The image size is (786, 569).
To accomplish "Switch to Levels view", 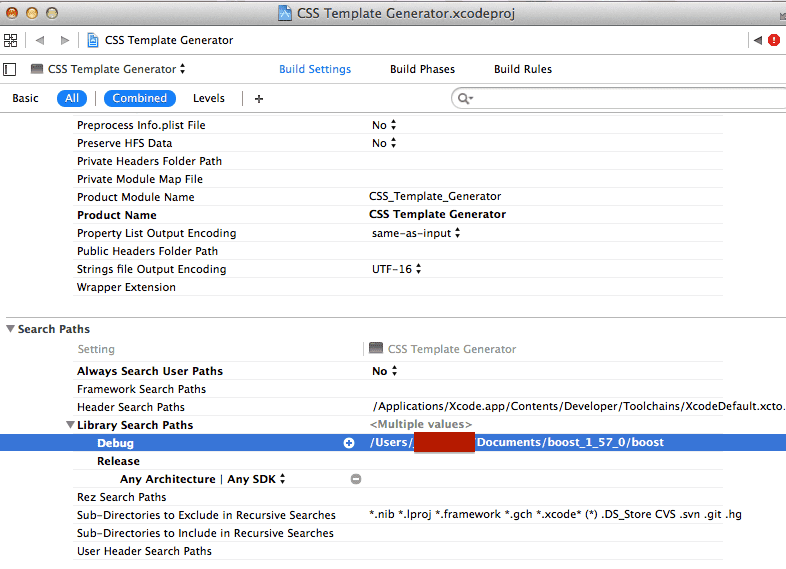I will [209, 98].
